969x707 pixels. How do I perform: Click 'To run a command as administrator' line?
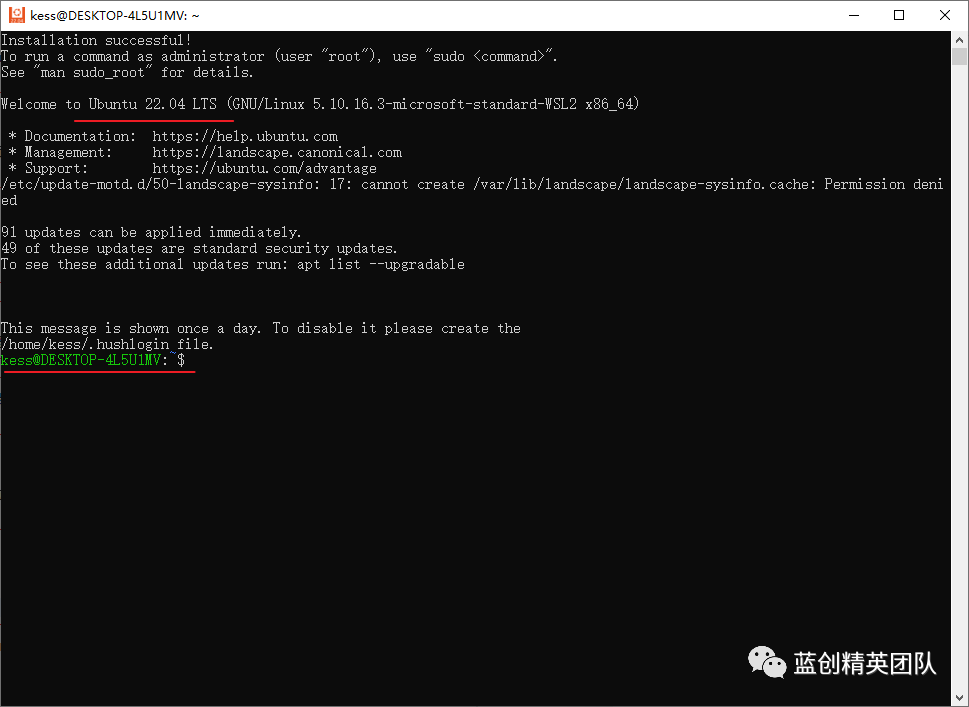coord(279,56)
